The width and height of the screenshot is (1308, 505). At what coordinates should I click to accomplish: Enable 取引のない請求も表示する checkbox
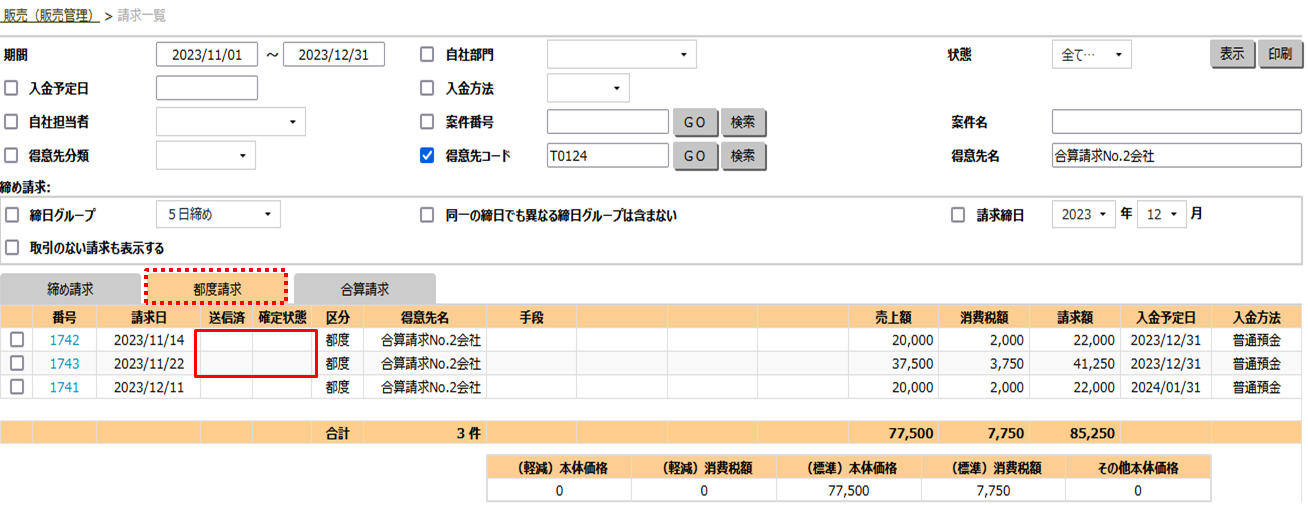[12, 247]
